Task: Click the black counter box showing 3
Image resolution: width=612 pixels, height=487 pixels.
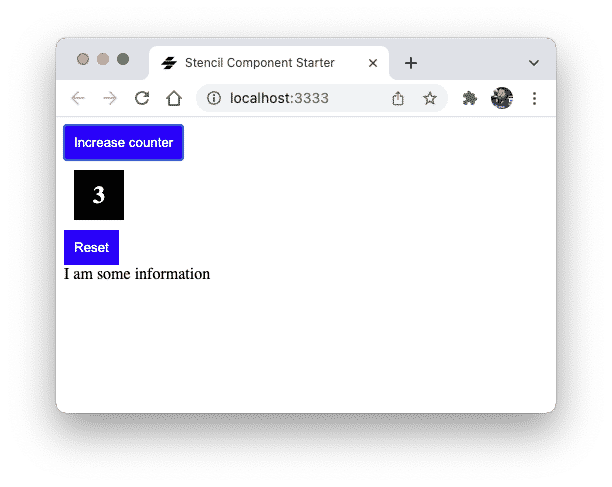Action: [x=99, y=195]
